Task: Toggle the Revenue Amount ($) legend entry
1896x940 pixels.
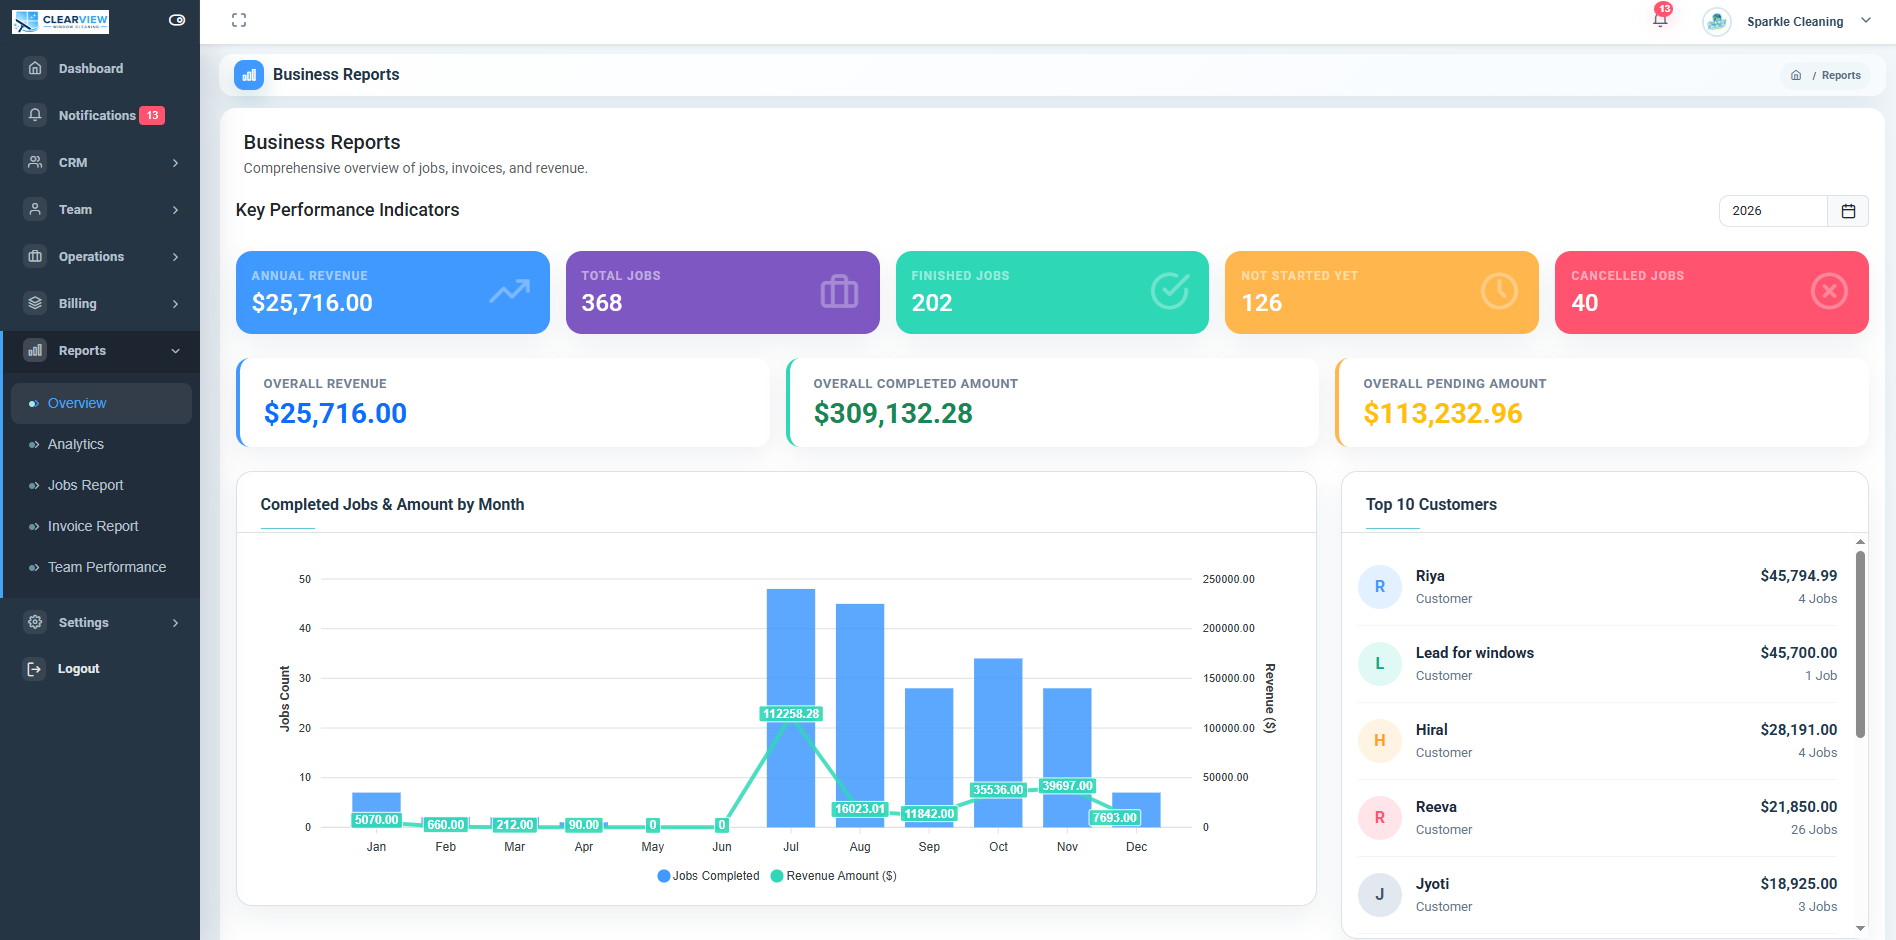Action: (x=834, y=876)
